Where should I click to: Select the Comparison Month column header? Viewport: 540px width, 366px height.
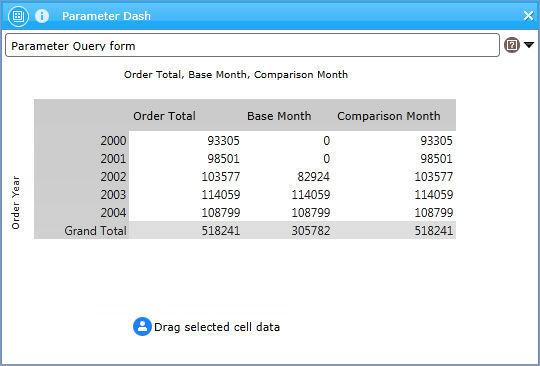(x=388, y=116)
